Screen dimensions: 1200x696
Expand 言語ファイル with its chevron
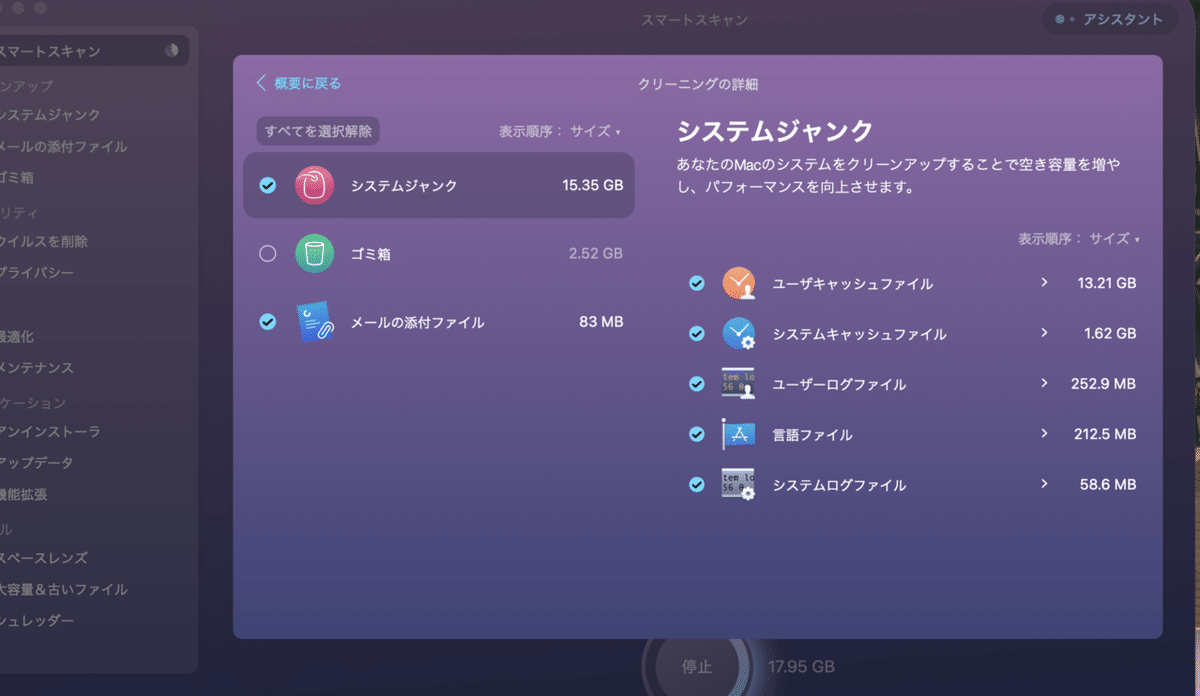(1044, 434)
